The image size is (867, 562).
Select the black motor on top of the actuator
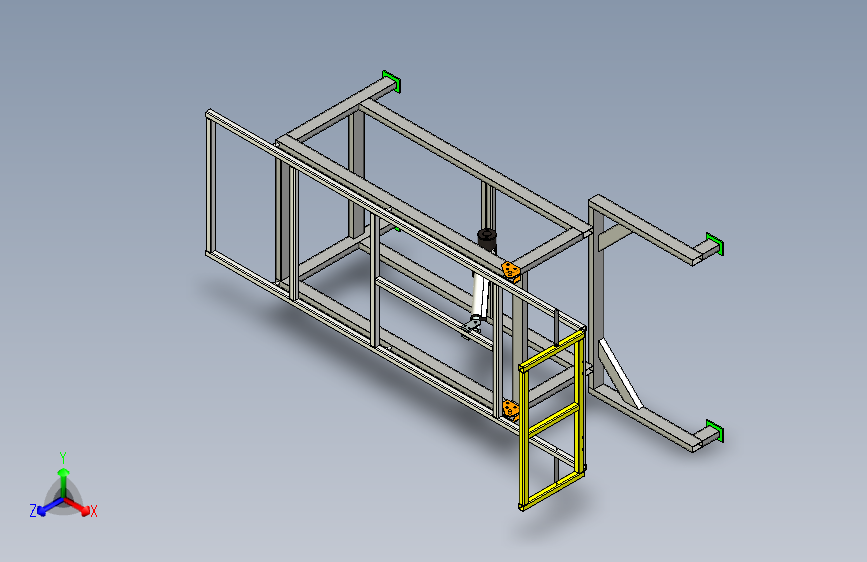(x=487, y=240)
